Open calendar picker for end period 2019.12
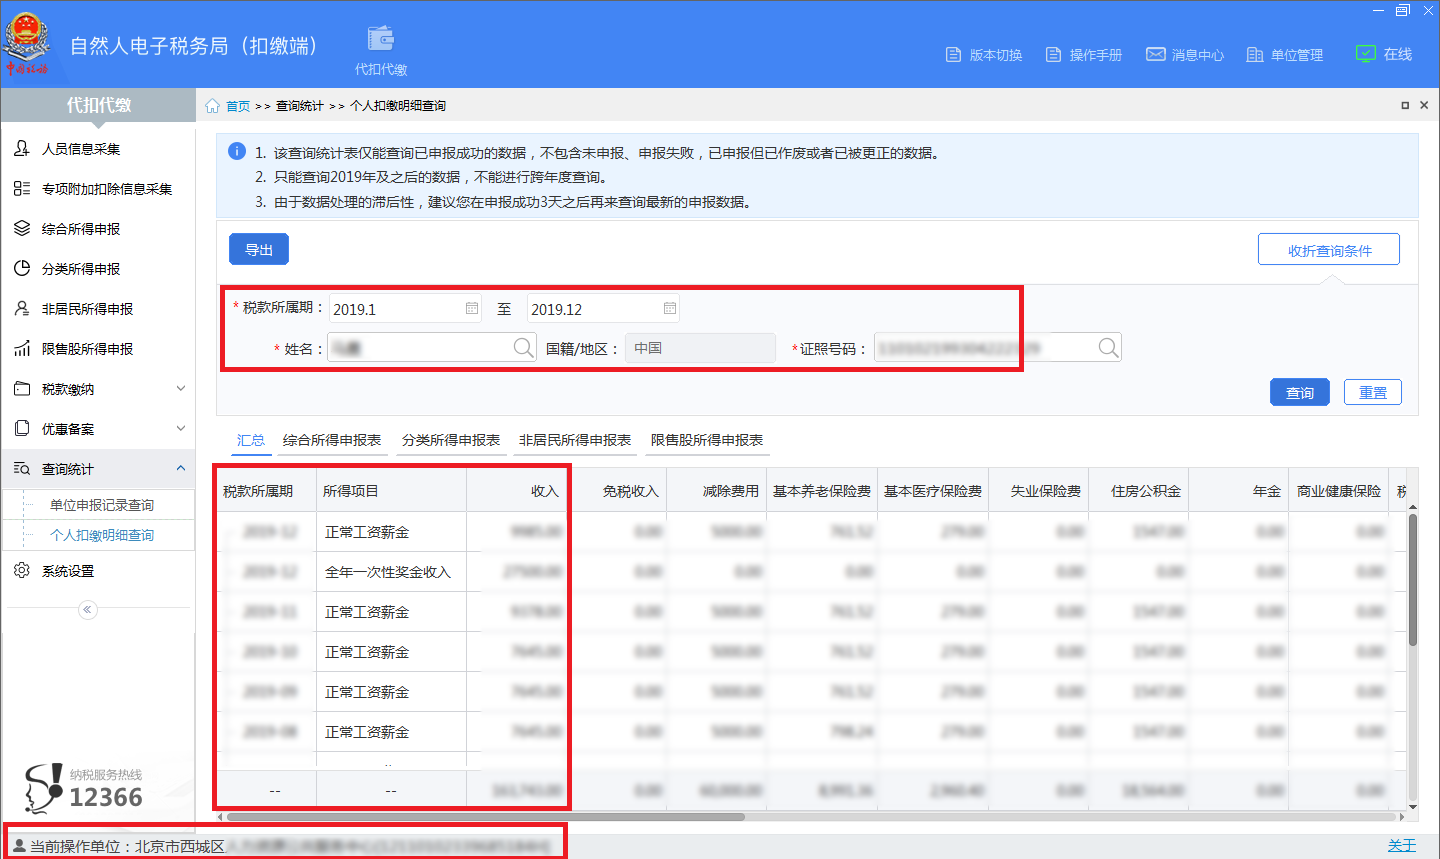This screenshot has height=859, width=1440. point(670,309)
